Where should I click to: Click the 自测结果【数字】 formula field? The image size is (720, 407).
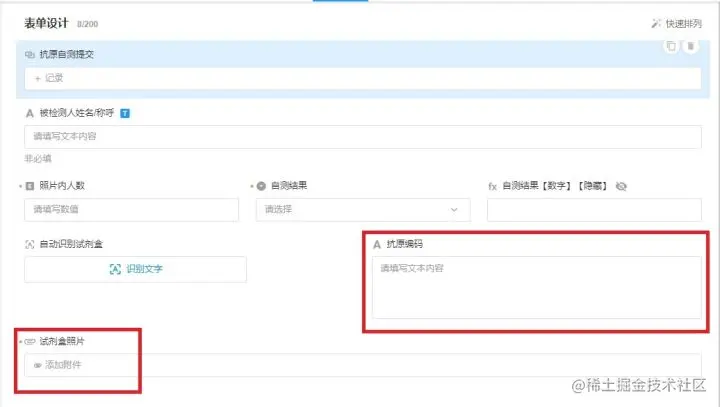click(594, 210)
